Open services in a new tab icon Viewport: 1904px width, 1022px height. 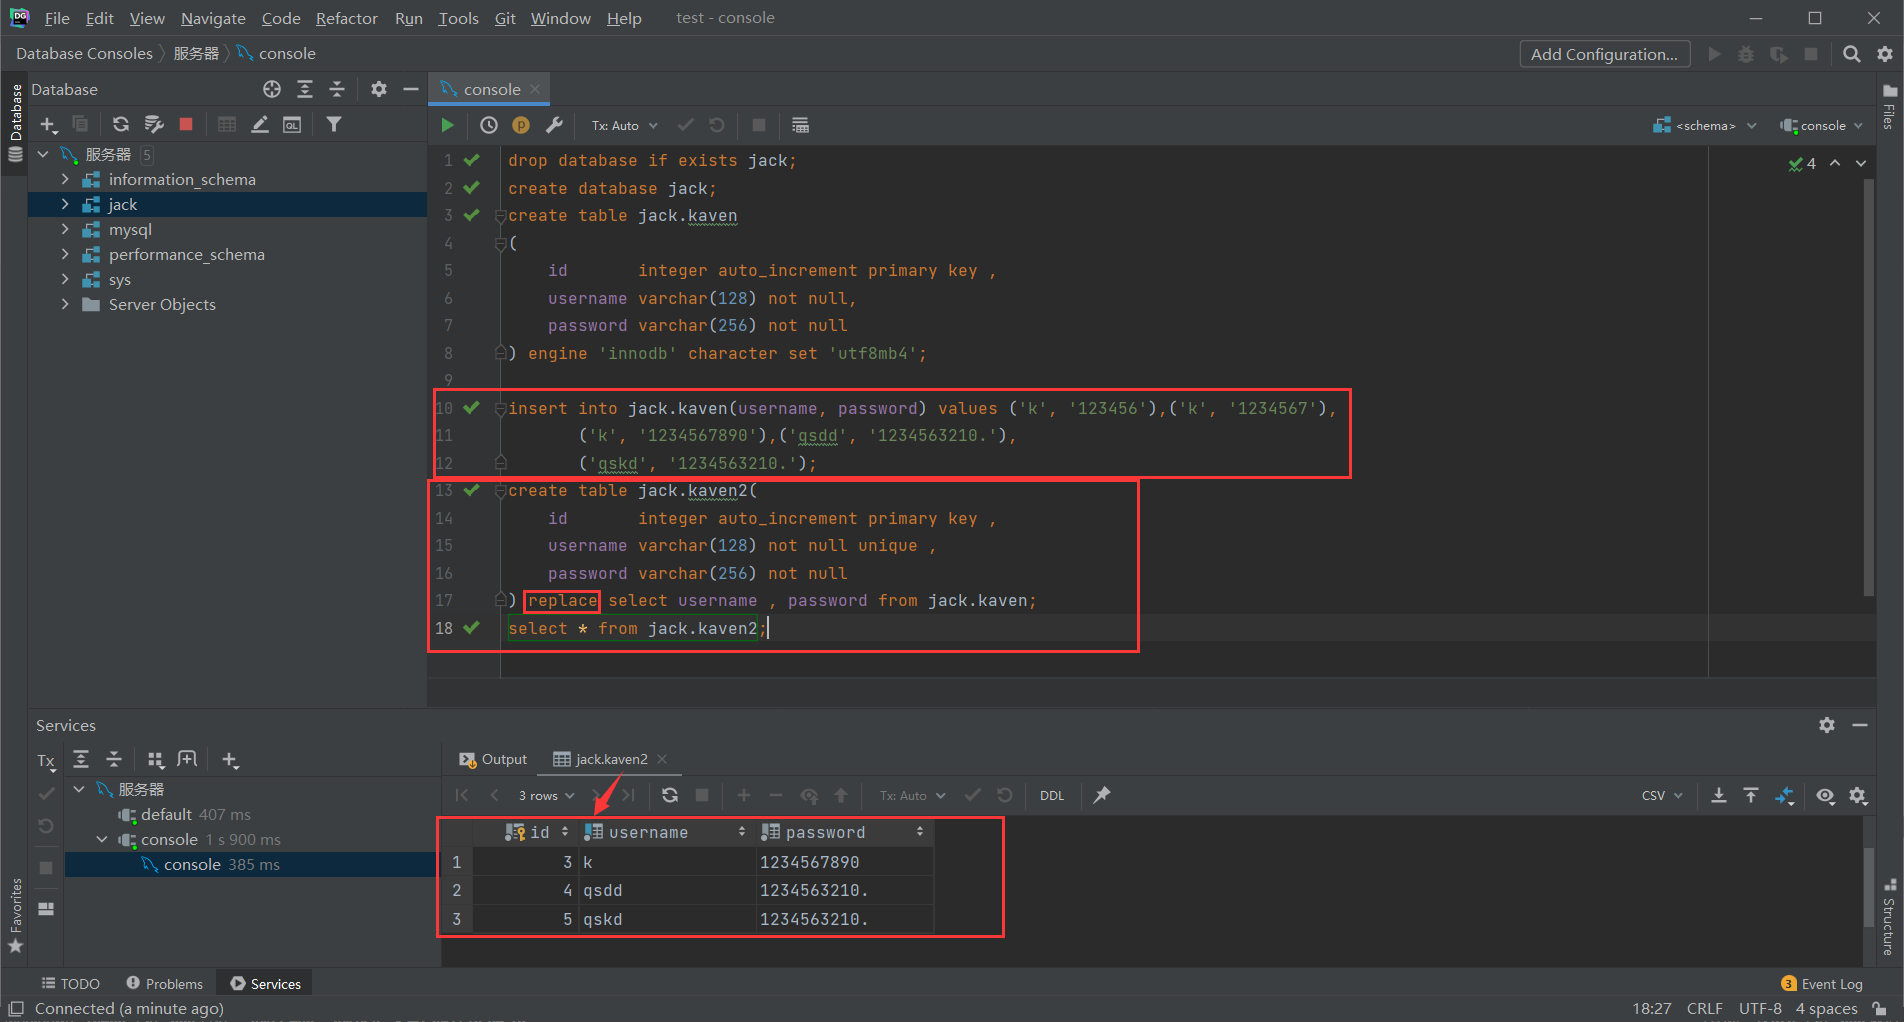click(x=187, y=760)
